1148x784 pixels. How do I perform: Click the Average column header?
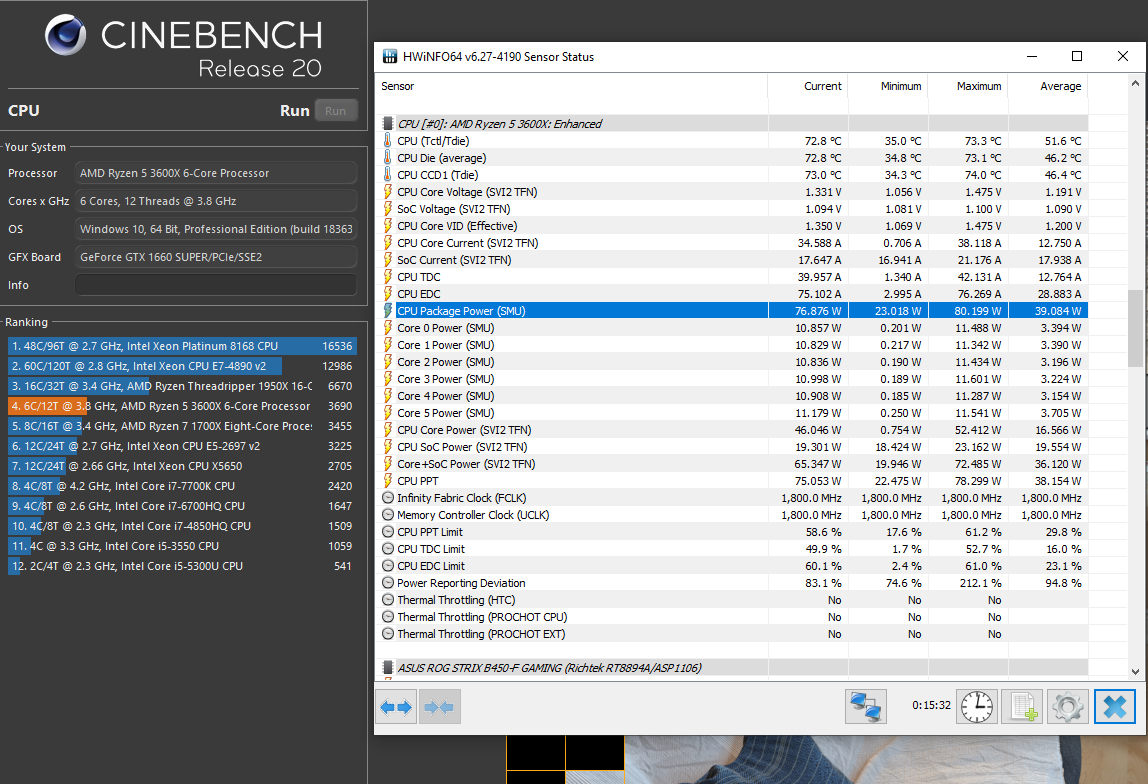(x=1060, y=86)
